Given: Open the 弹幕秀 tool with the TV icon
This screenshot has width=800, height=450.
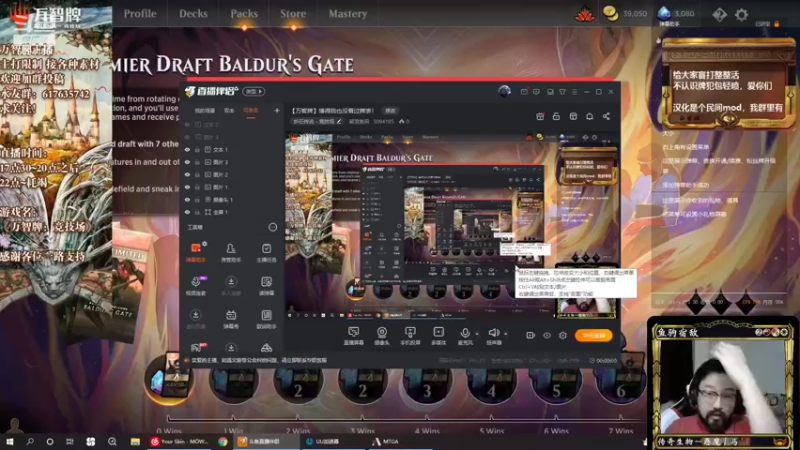Looking at the screenshot, I should pos(231,319).
